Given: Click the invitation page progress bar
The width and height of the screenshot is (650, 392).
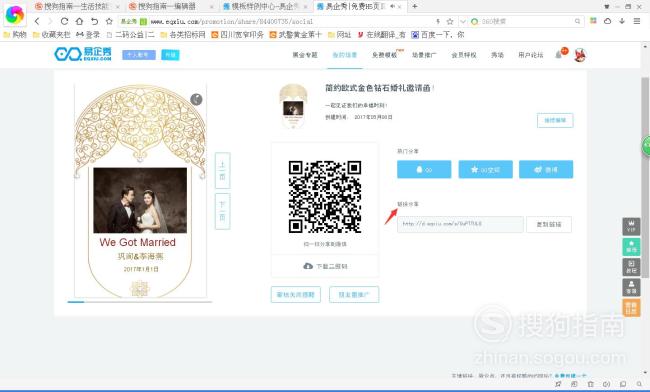Looking at the screenshot, I should pyautogui.click(x=140, y=302).
